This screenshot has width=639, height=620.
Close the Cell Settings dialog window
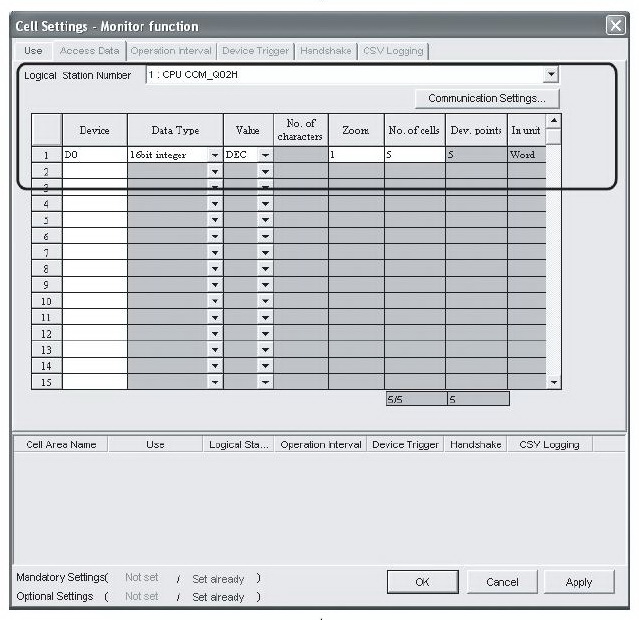(615, 26)
